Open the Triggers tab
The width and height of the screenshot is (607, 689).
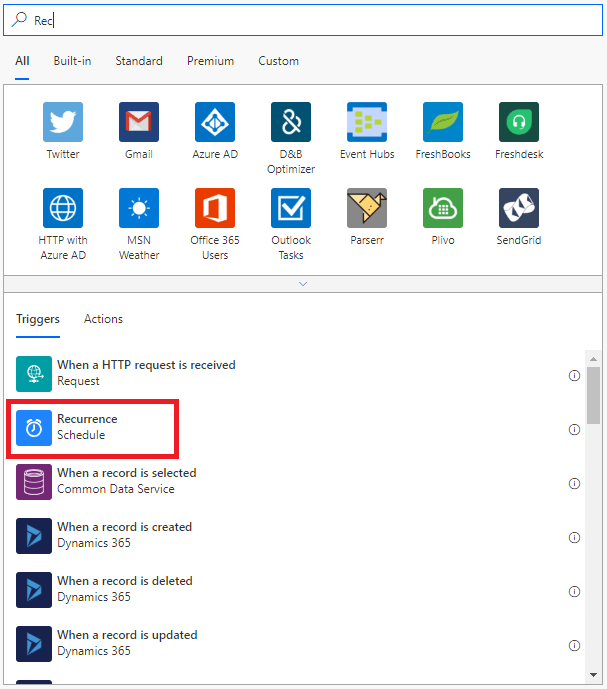pos(38,319)
